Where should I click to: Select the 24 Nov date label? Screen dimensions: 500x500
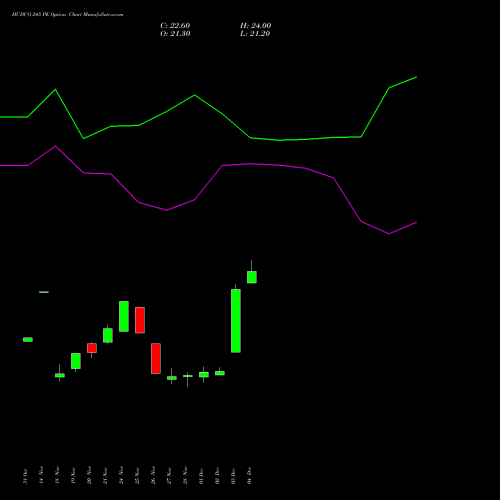tap(121, 475)
